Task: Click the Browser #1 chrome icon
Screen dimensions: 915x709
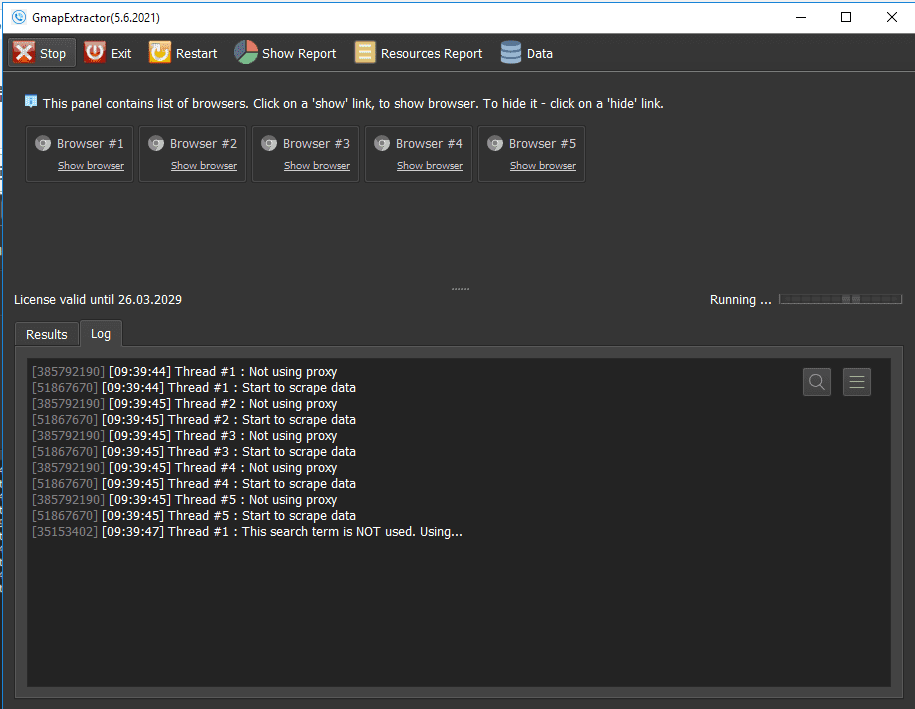Action: coord(43,144)
